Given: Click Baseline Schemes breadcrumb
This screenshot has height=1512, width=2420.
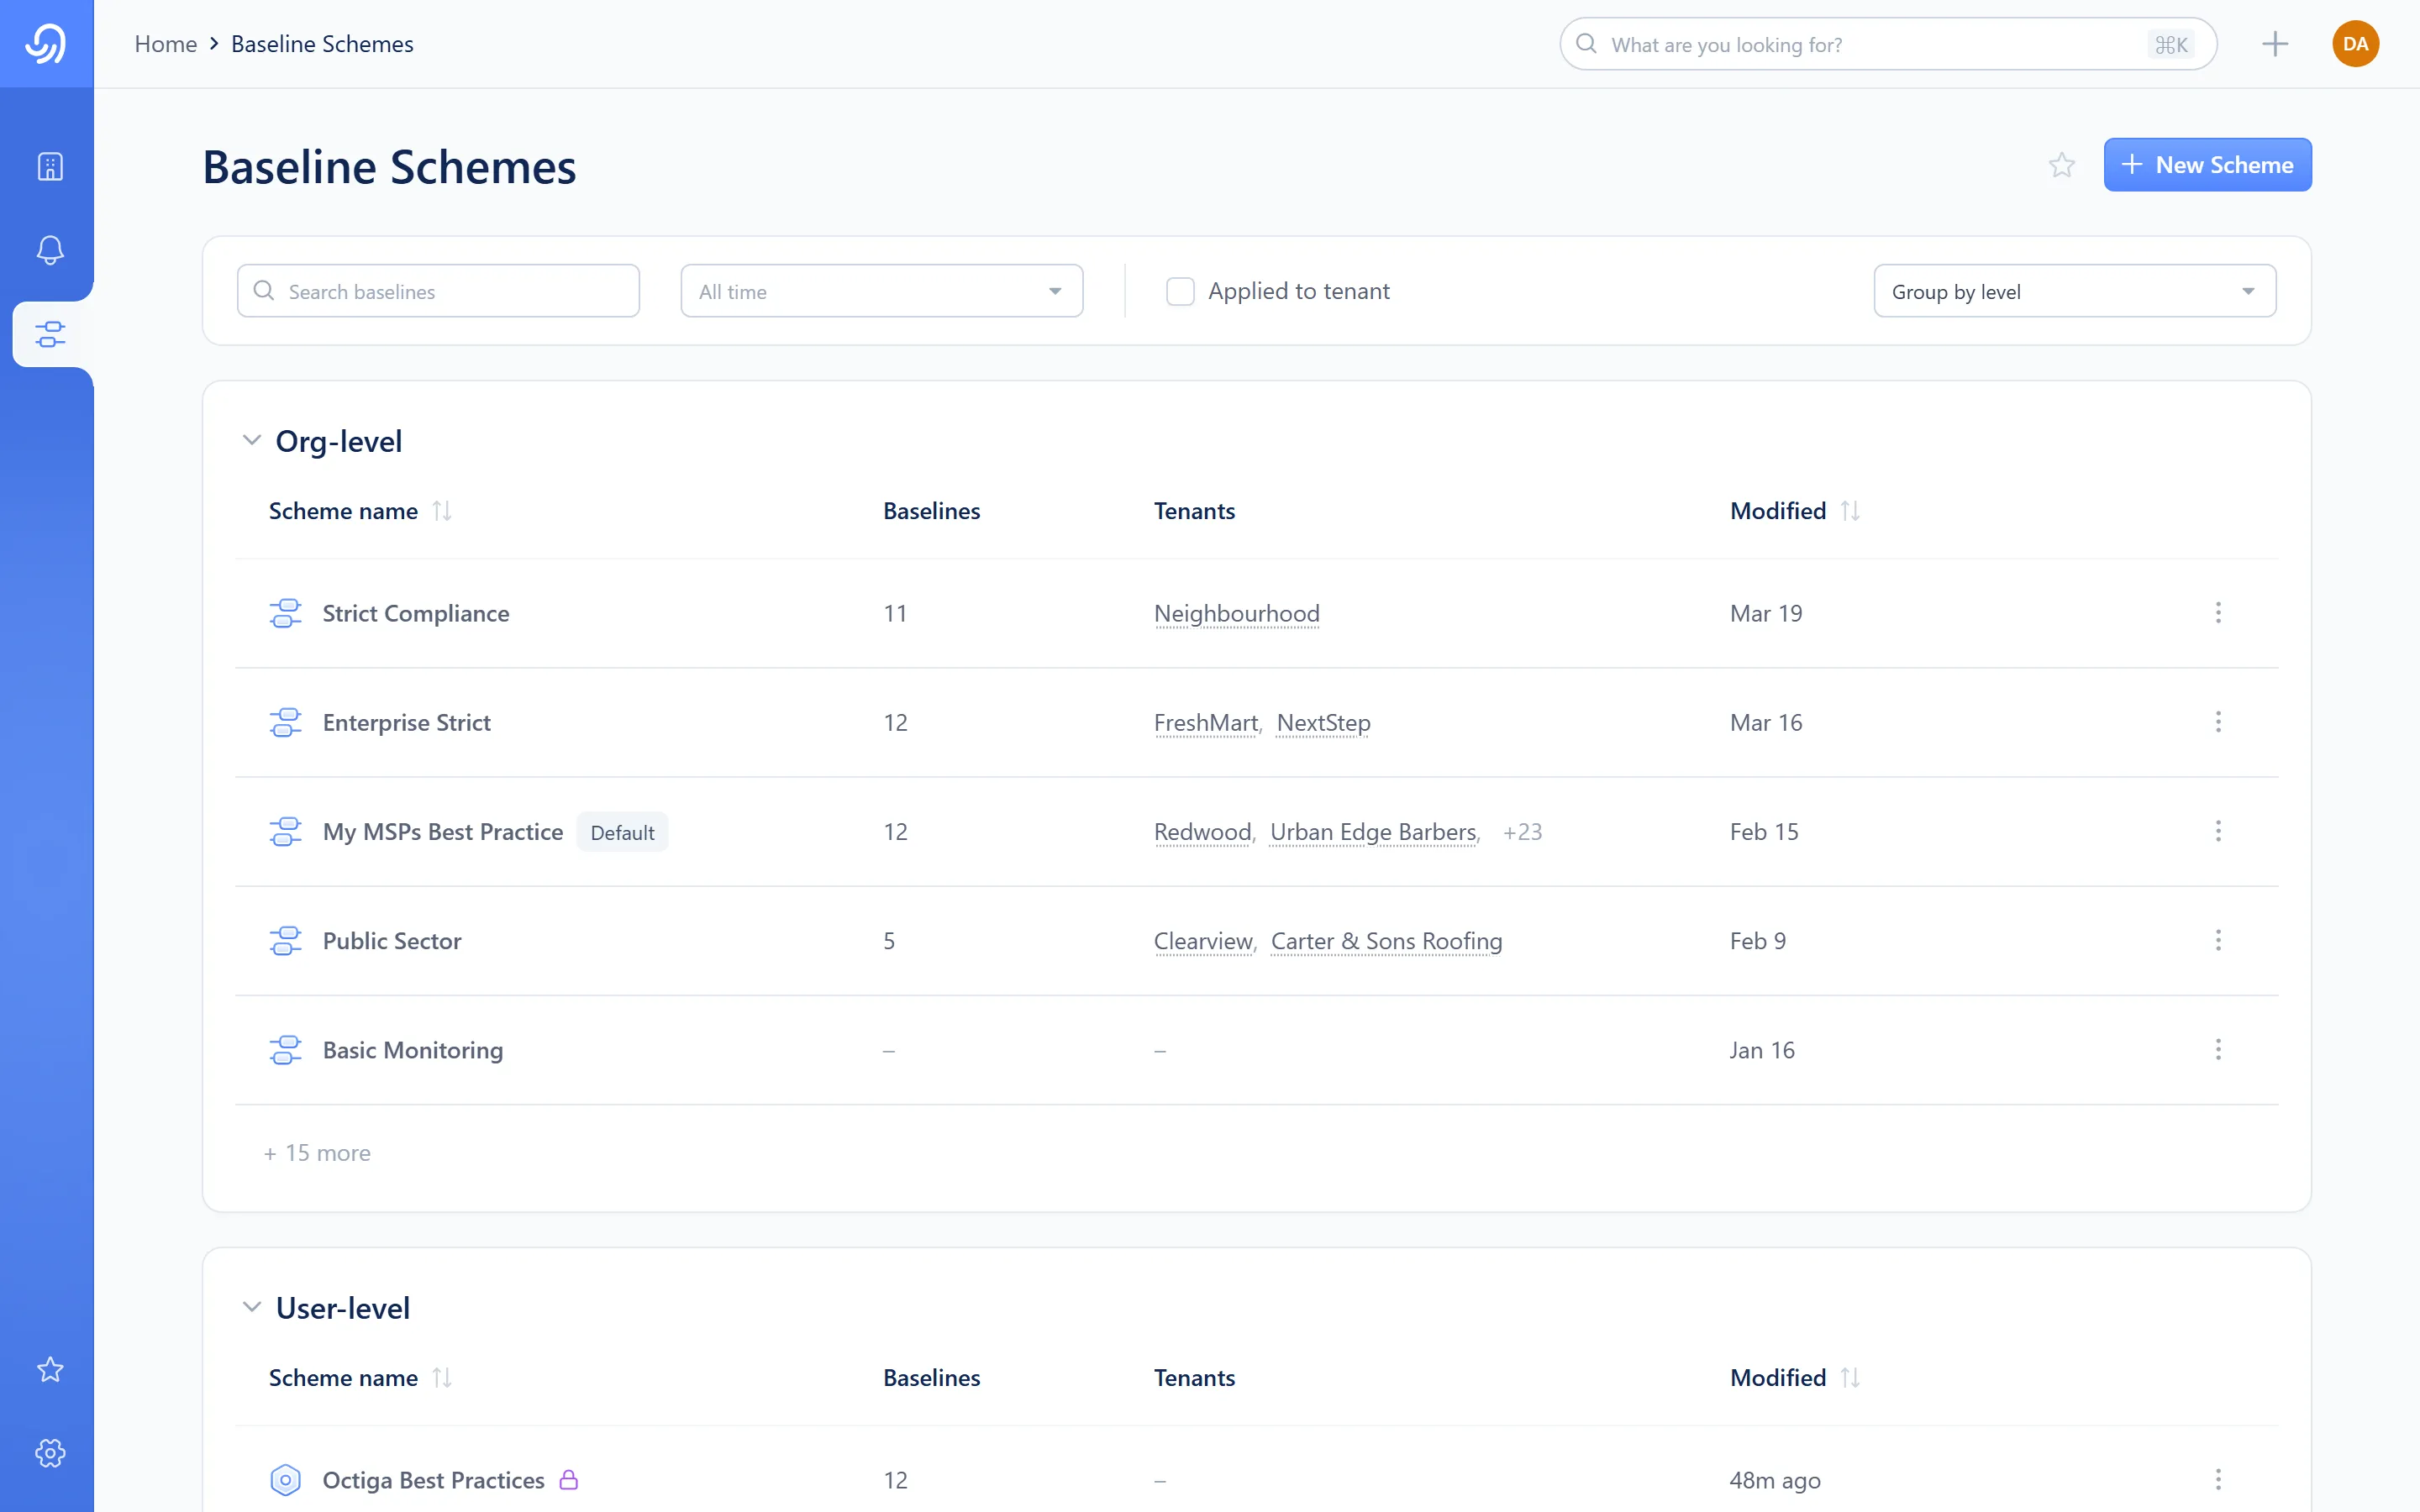Looking at the screenshot, I should (322, 44).
